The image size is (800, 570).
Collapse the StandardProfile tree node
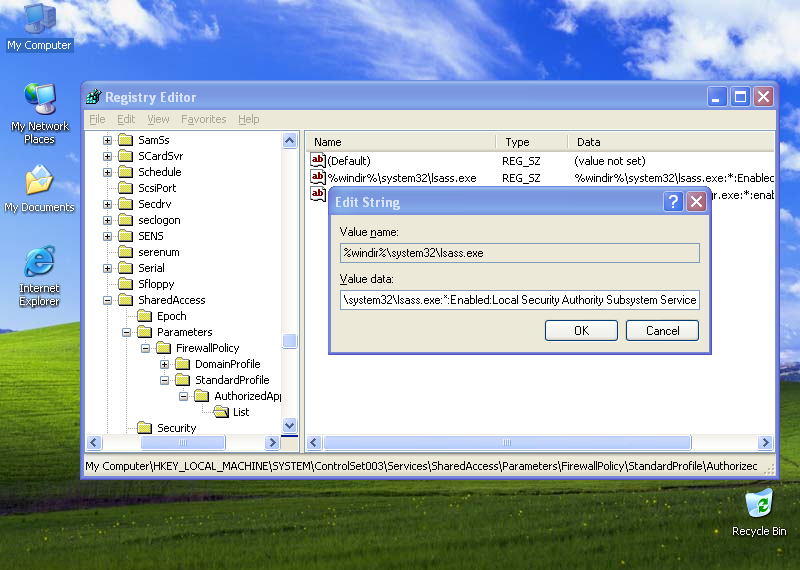(x=164, y=380)
